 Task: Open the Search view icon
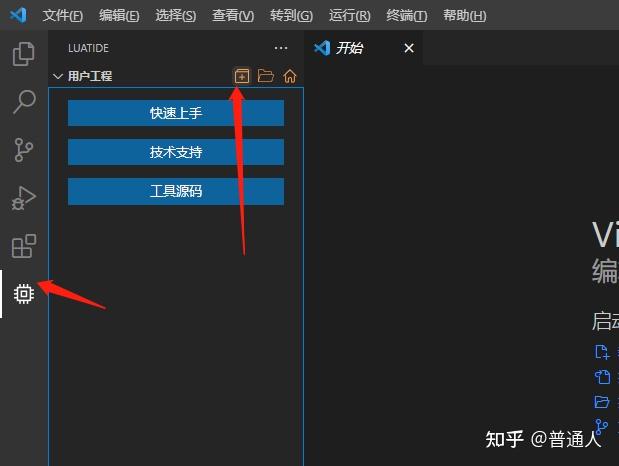click(x=24, y=101)
